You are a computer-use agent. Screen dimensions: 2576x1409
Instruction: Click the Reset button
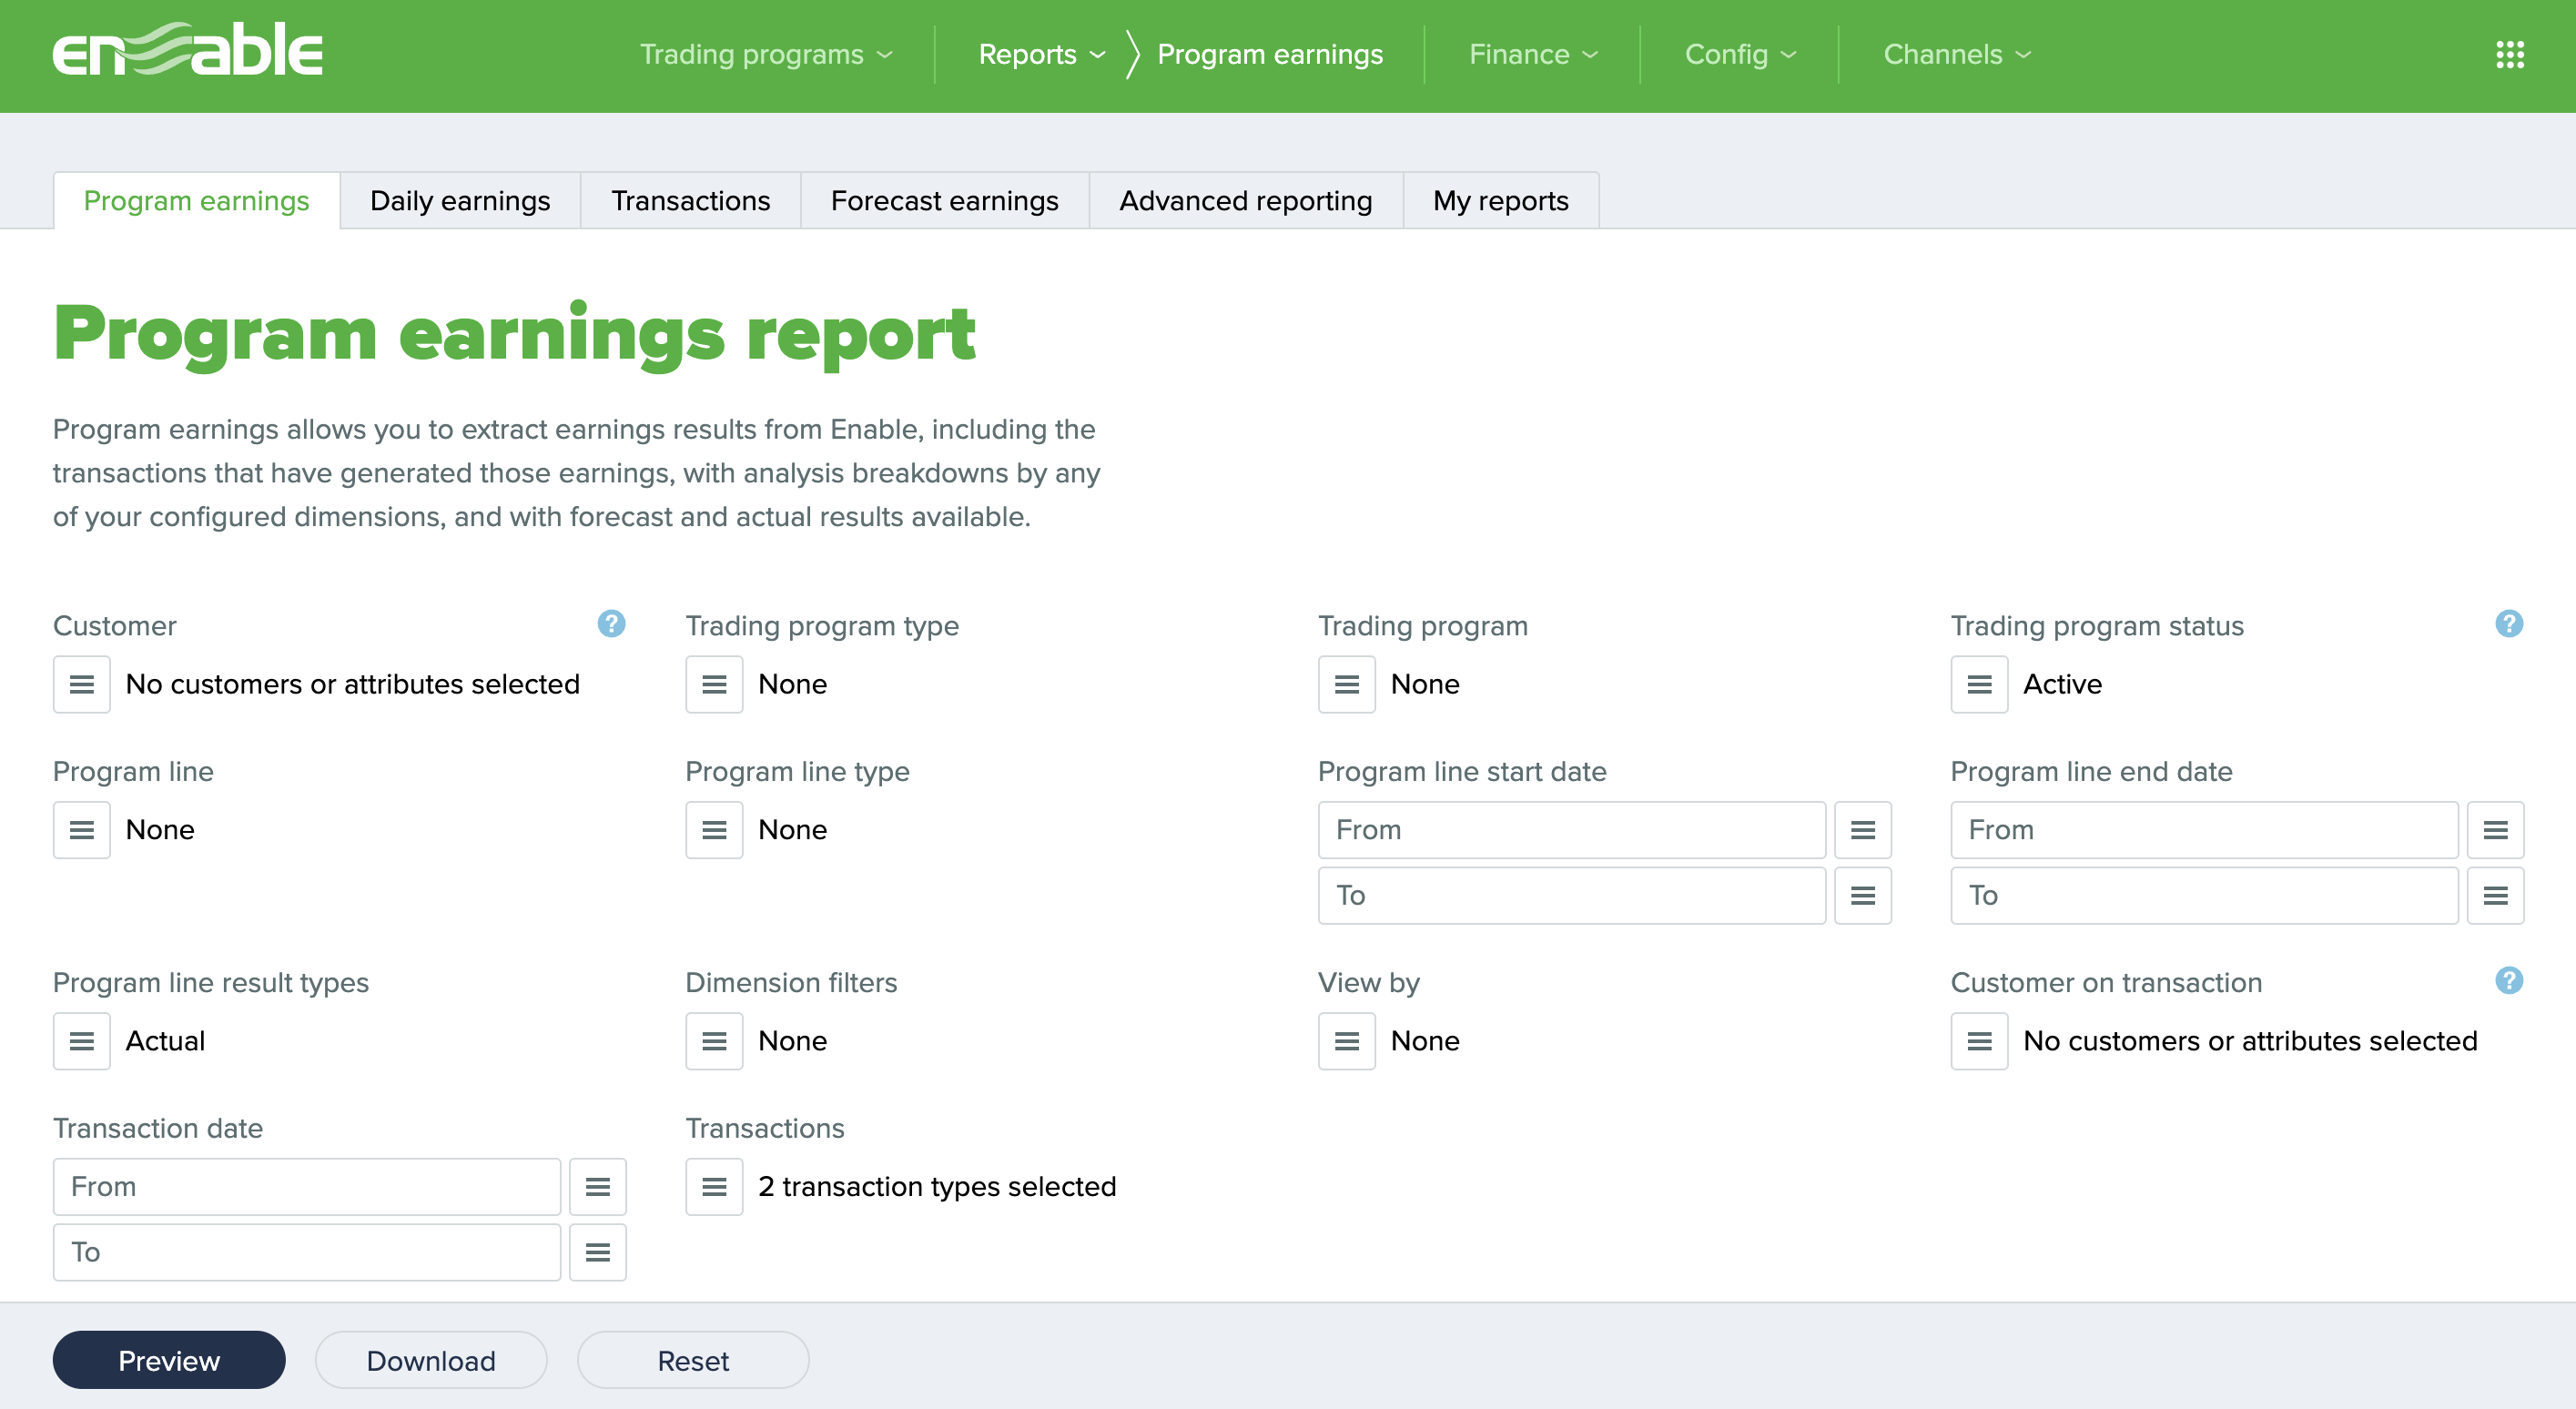693,1360
